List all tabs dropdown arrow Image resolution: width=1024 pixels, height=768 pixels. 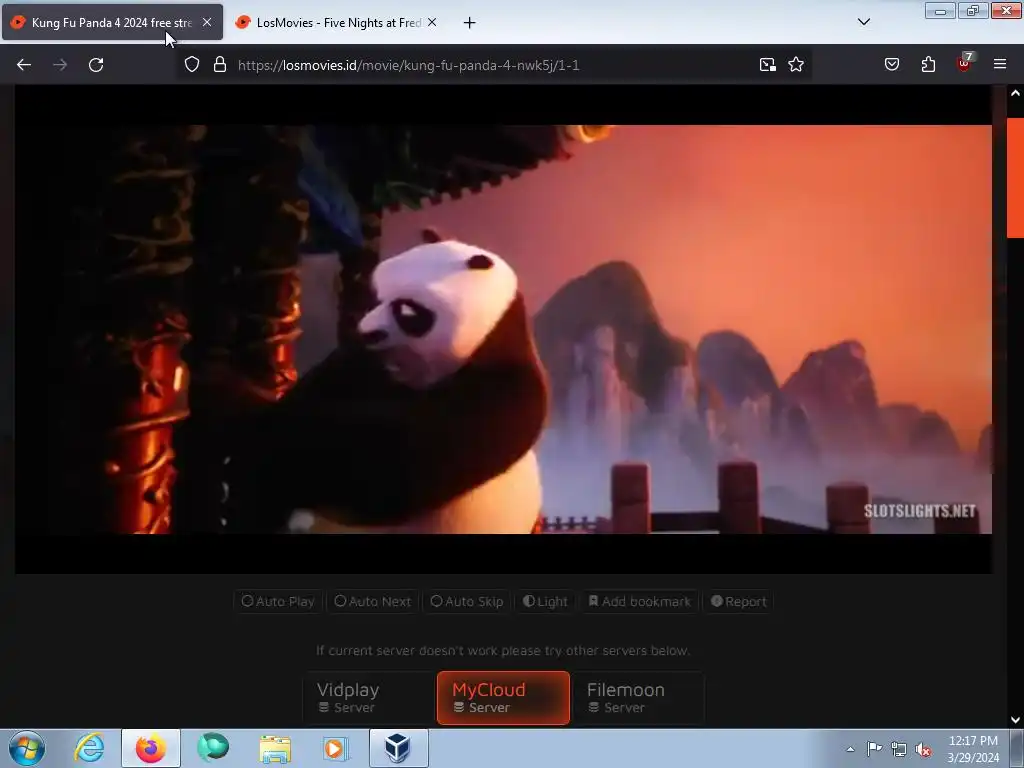click(863, 22)
